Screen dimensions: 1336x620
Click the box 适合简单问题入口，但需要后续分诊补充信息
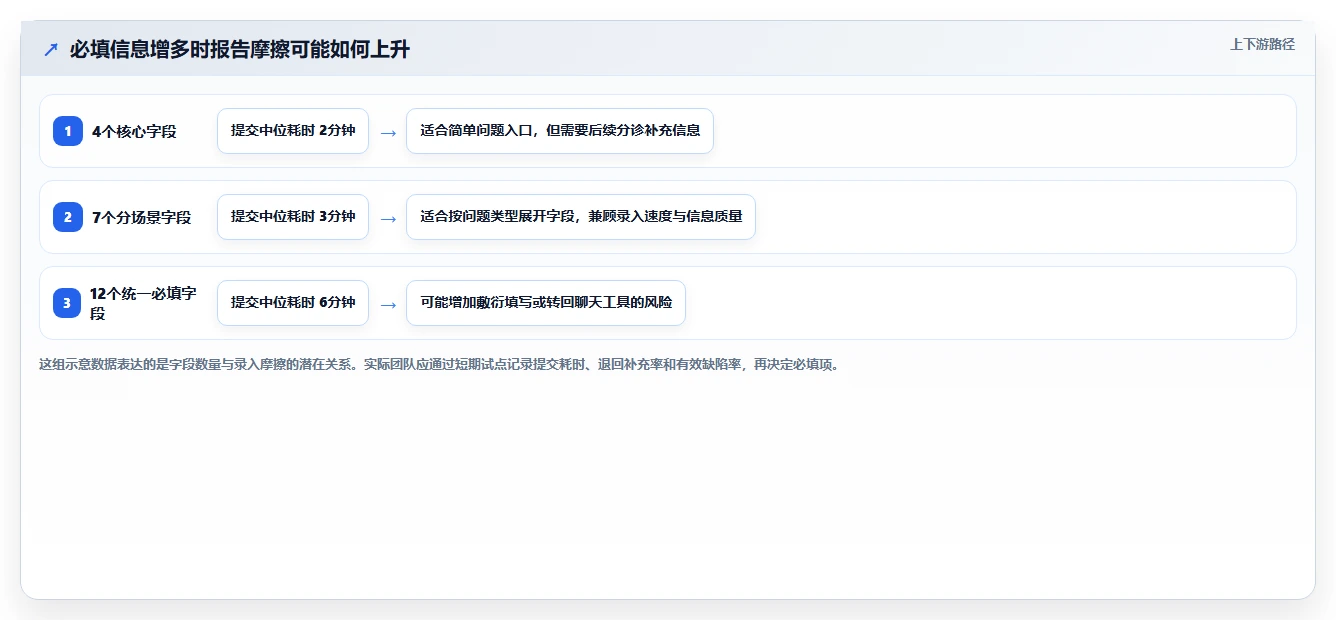point(560,131)
